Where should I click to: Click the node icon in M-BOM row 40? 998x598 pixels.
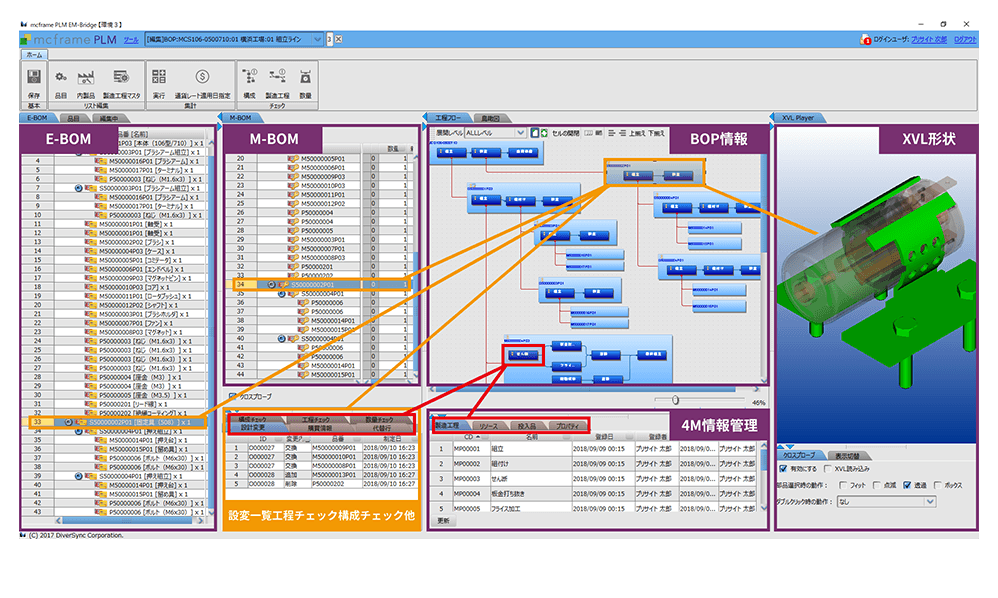[281, 338]
